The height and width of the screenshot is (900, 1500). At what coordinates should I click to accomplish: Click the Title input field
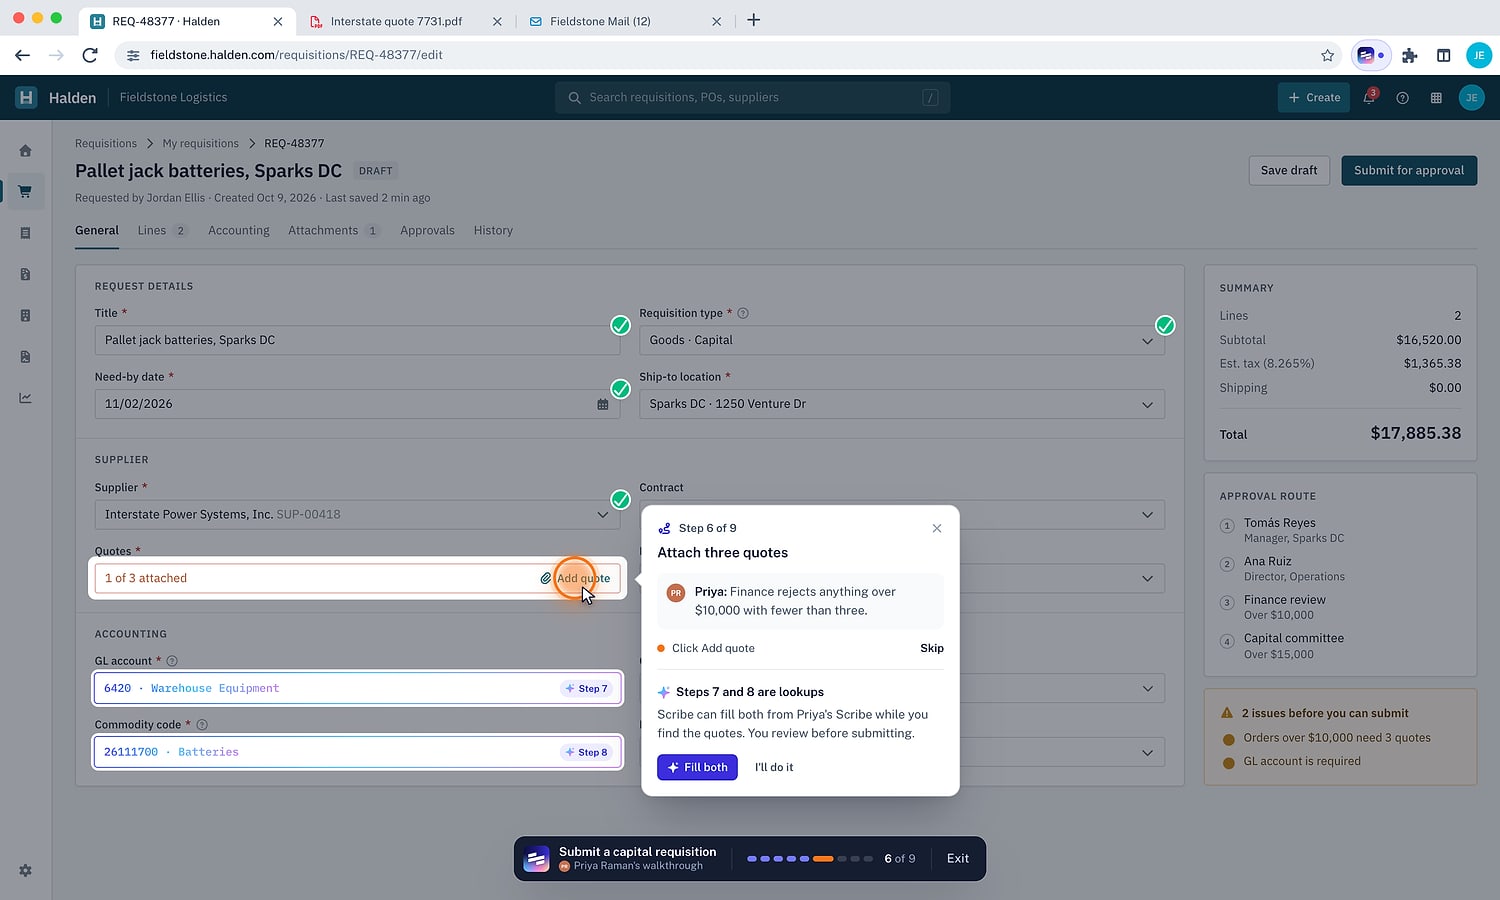pos(358,340)
